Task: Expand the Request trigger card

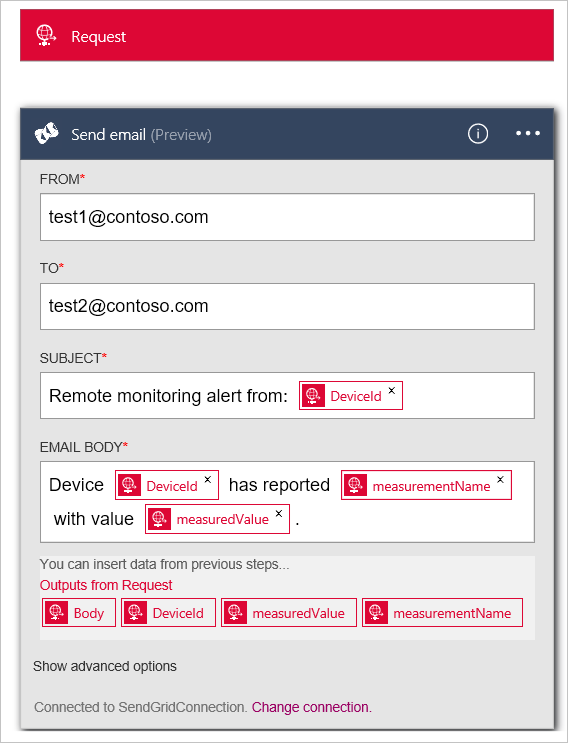Action: (287, 36)
